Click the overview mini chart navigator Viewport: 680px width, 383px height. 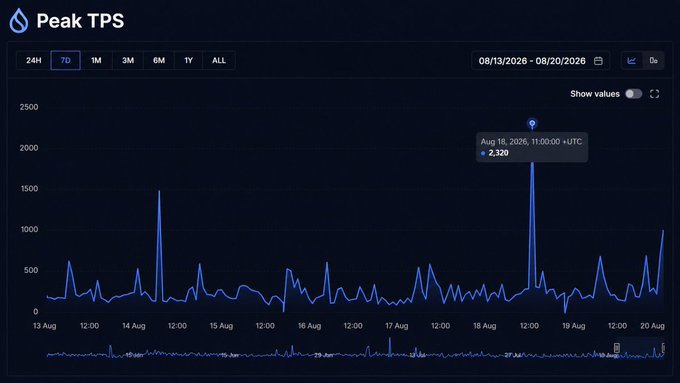click(x=356, y=349)
